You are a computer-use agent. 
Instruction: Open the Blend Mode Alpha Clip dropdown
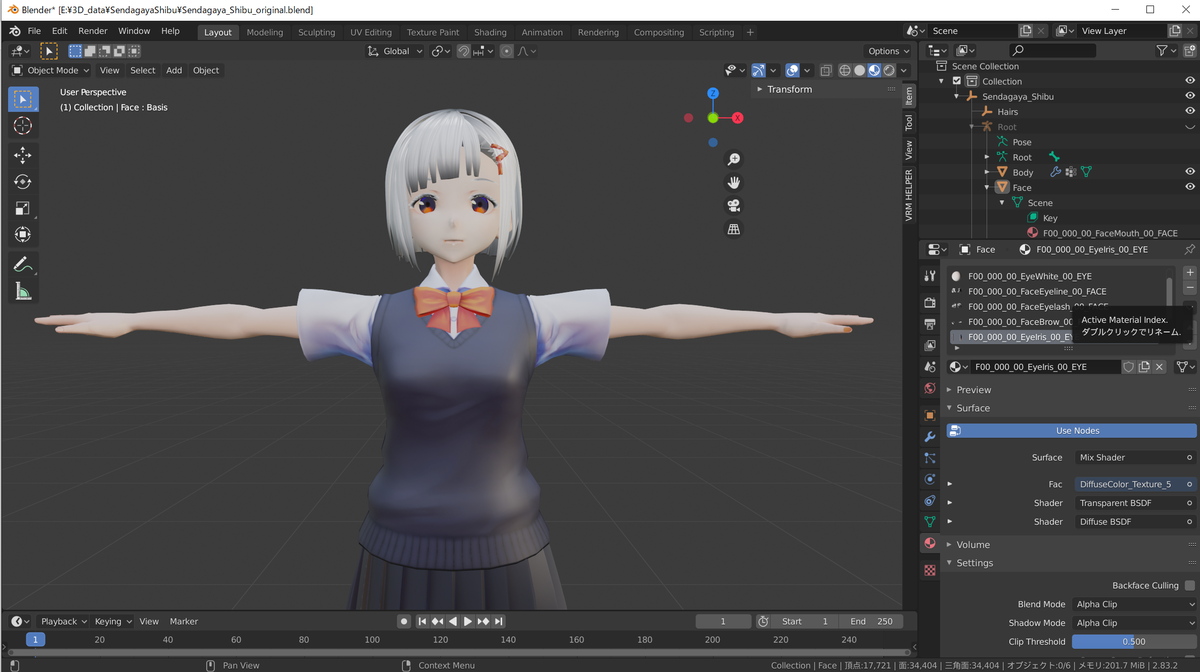coord(1134,604)
